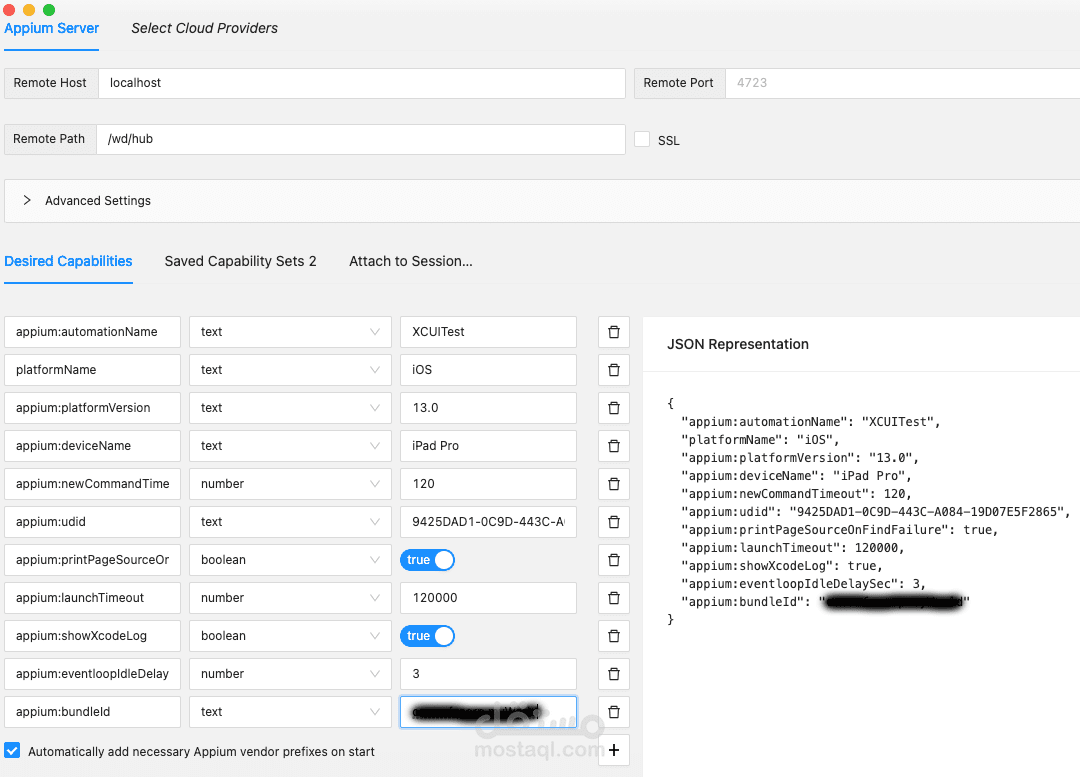Edit the appium:launchTimeout name field
This screenshot has width=1080, height=777.
click(x=92, y=598)
